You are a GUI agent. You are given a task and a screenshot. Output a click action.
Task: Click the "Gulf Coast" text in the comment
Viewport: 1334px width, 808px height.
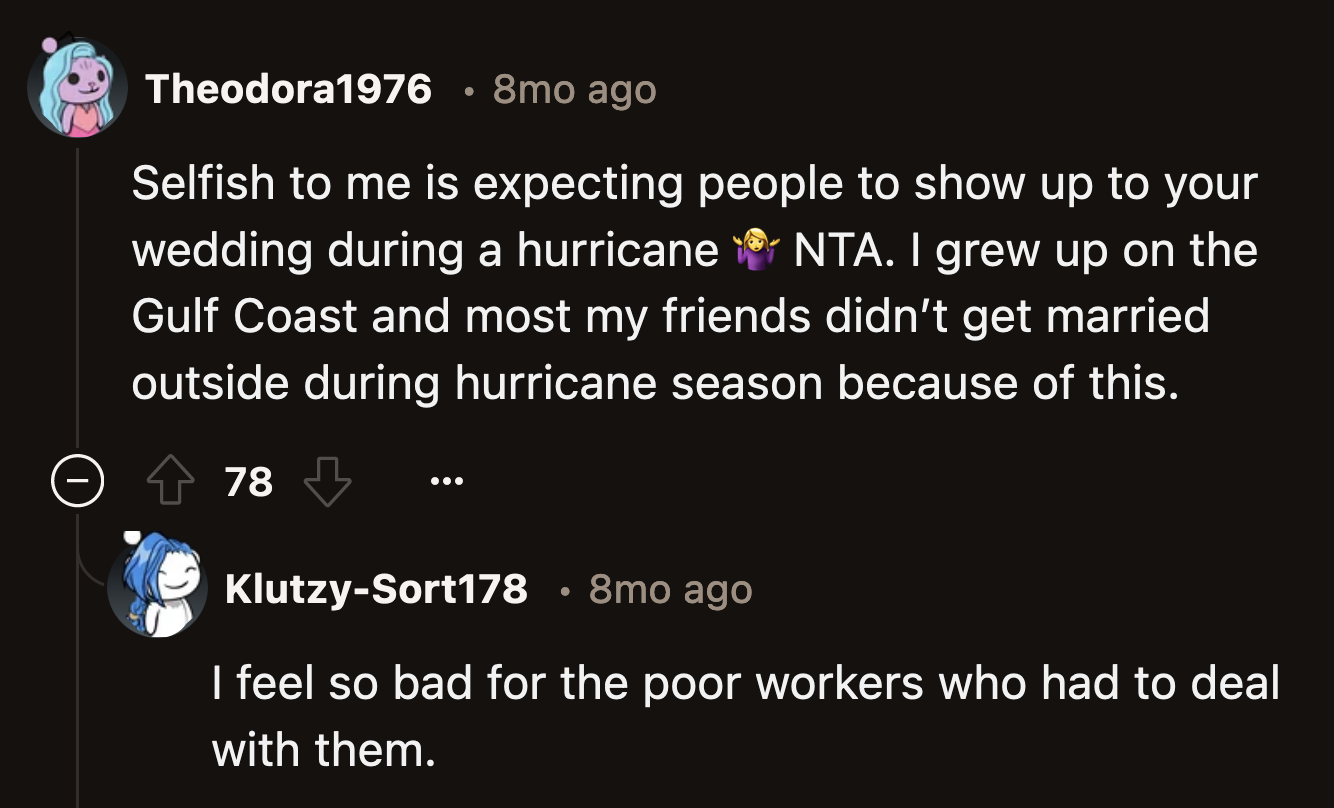point(244,316)
